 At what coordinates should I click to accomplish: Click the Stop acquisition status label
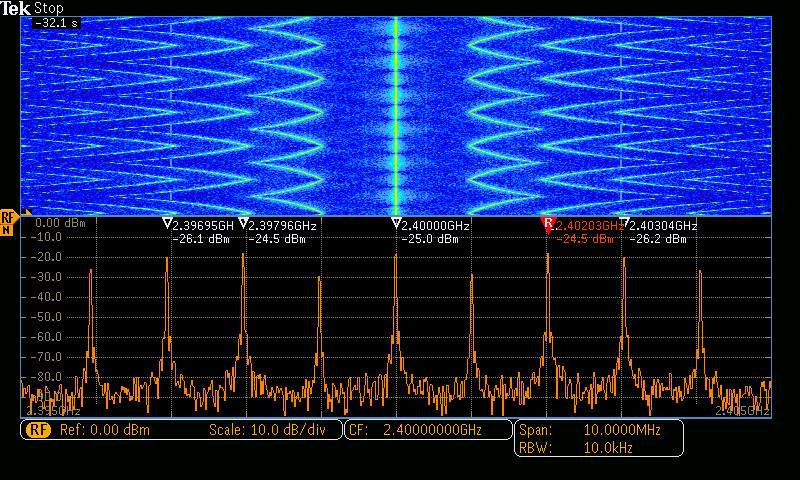tap(48, 8)
